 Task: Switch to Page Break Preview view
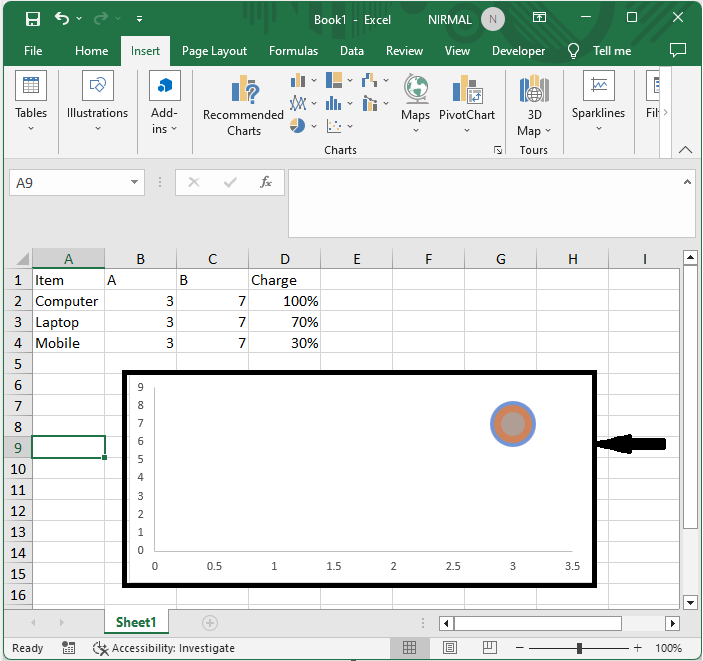coord(491,648)
